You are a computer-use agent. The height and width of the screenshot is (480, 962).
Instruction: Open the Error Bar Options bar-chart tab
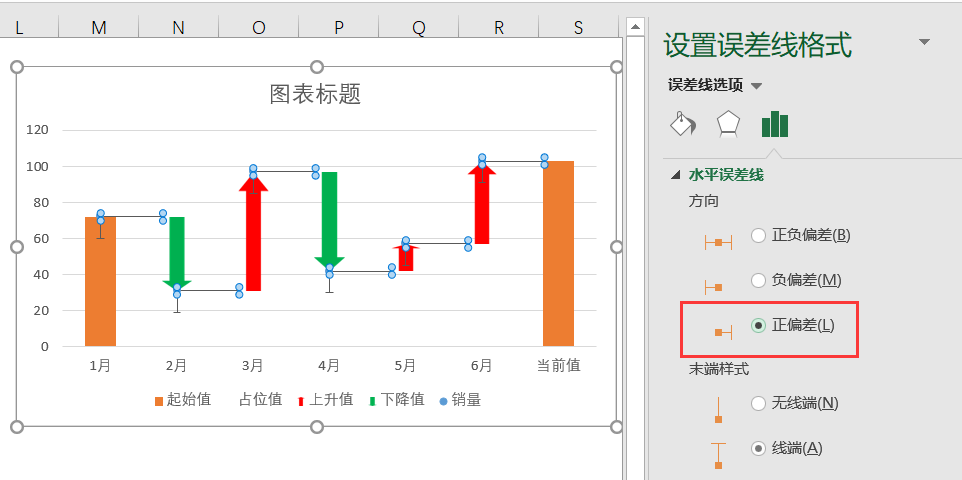(x=775, y=124)
